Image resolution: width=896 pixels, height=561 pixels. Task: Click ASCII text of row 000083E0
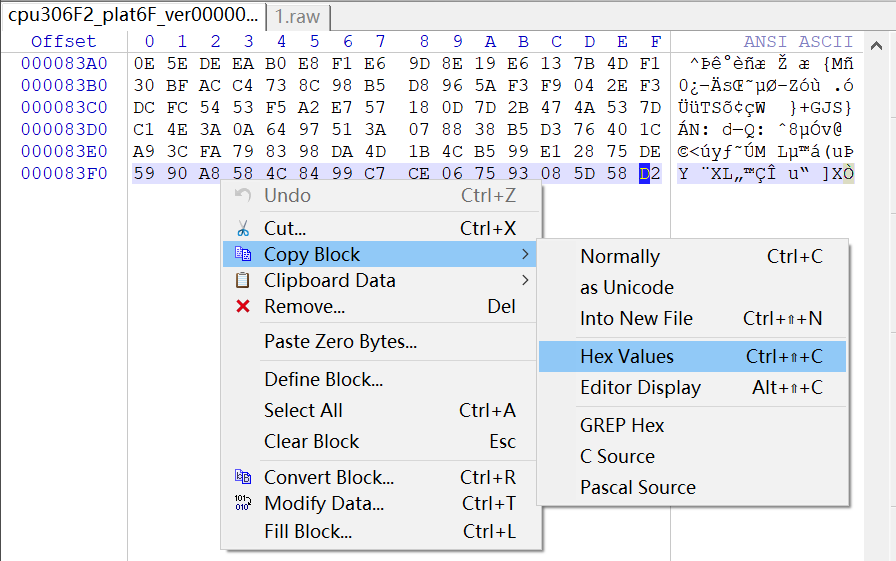(765, 151)
